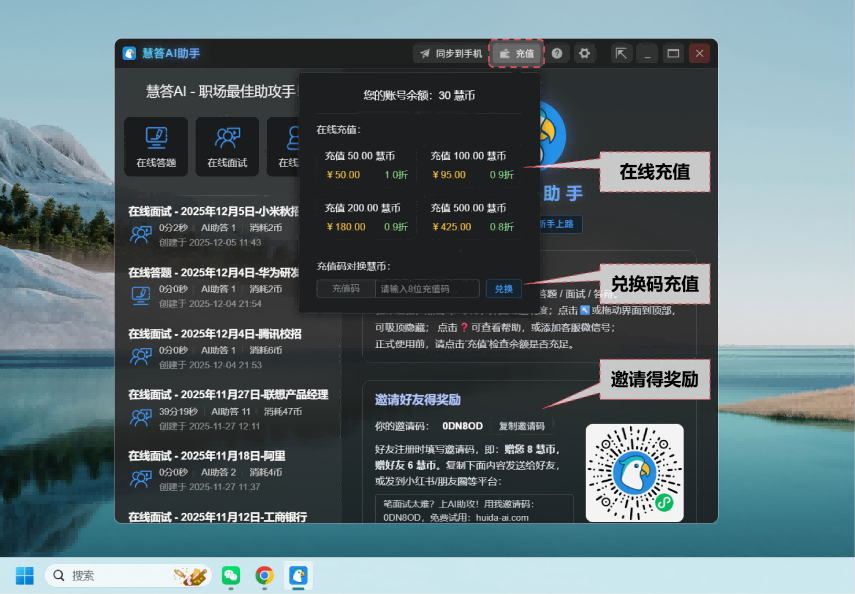This screenshot has height=594, width=855.
Task: Open the 充值 recharge menu in title bar
Action: click(x=517, y=53)
